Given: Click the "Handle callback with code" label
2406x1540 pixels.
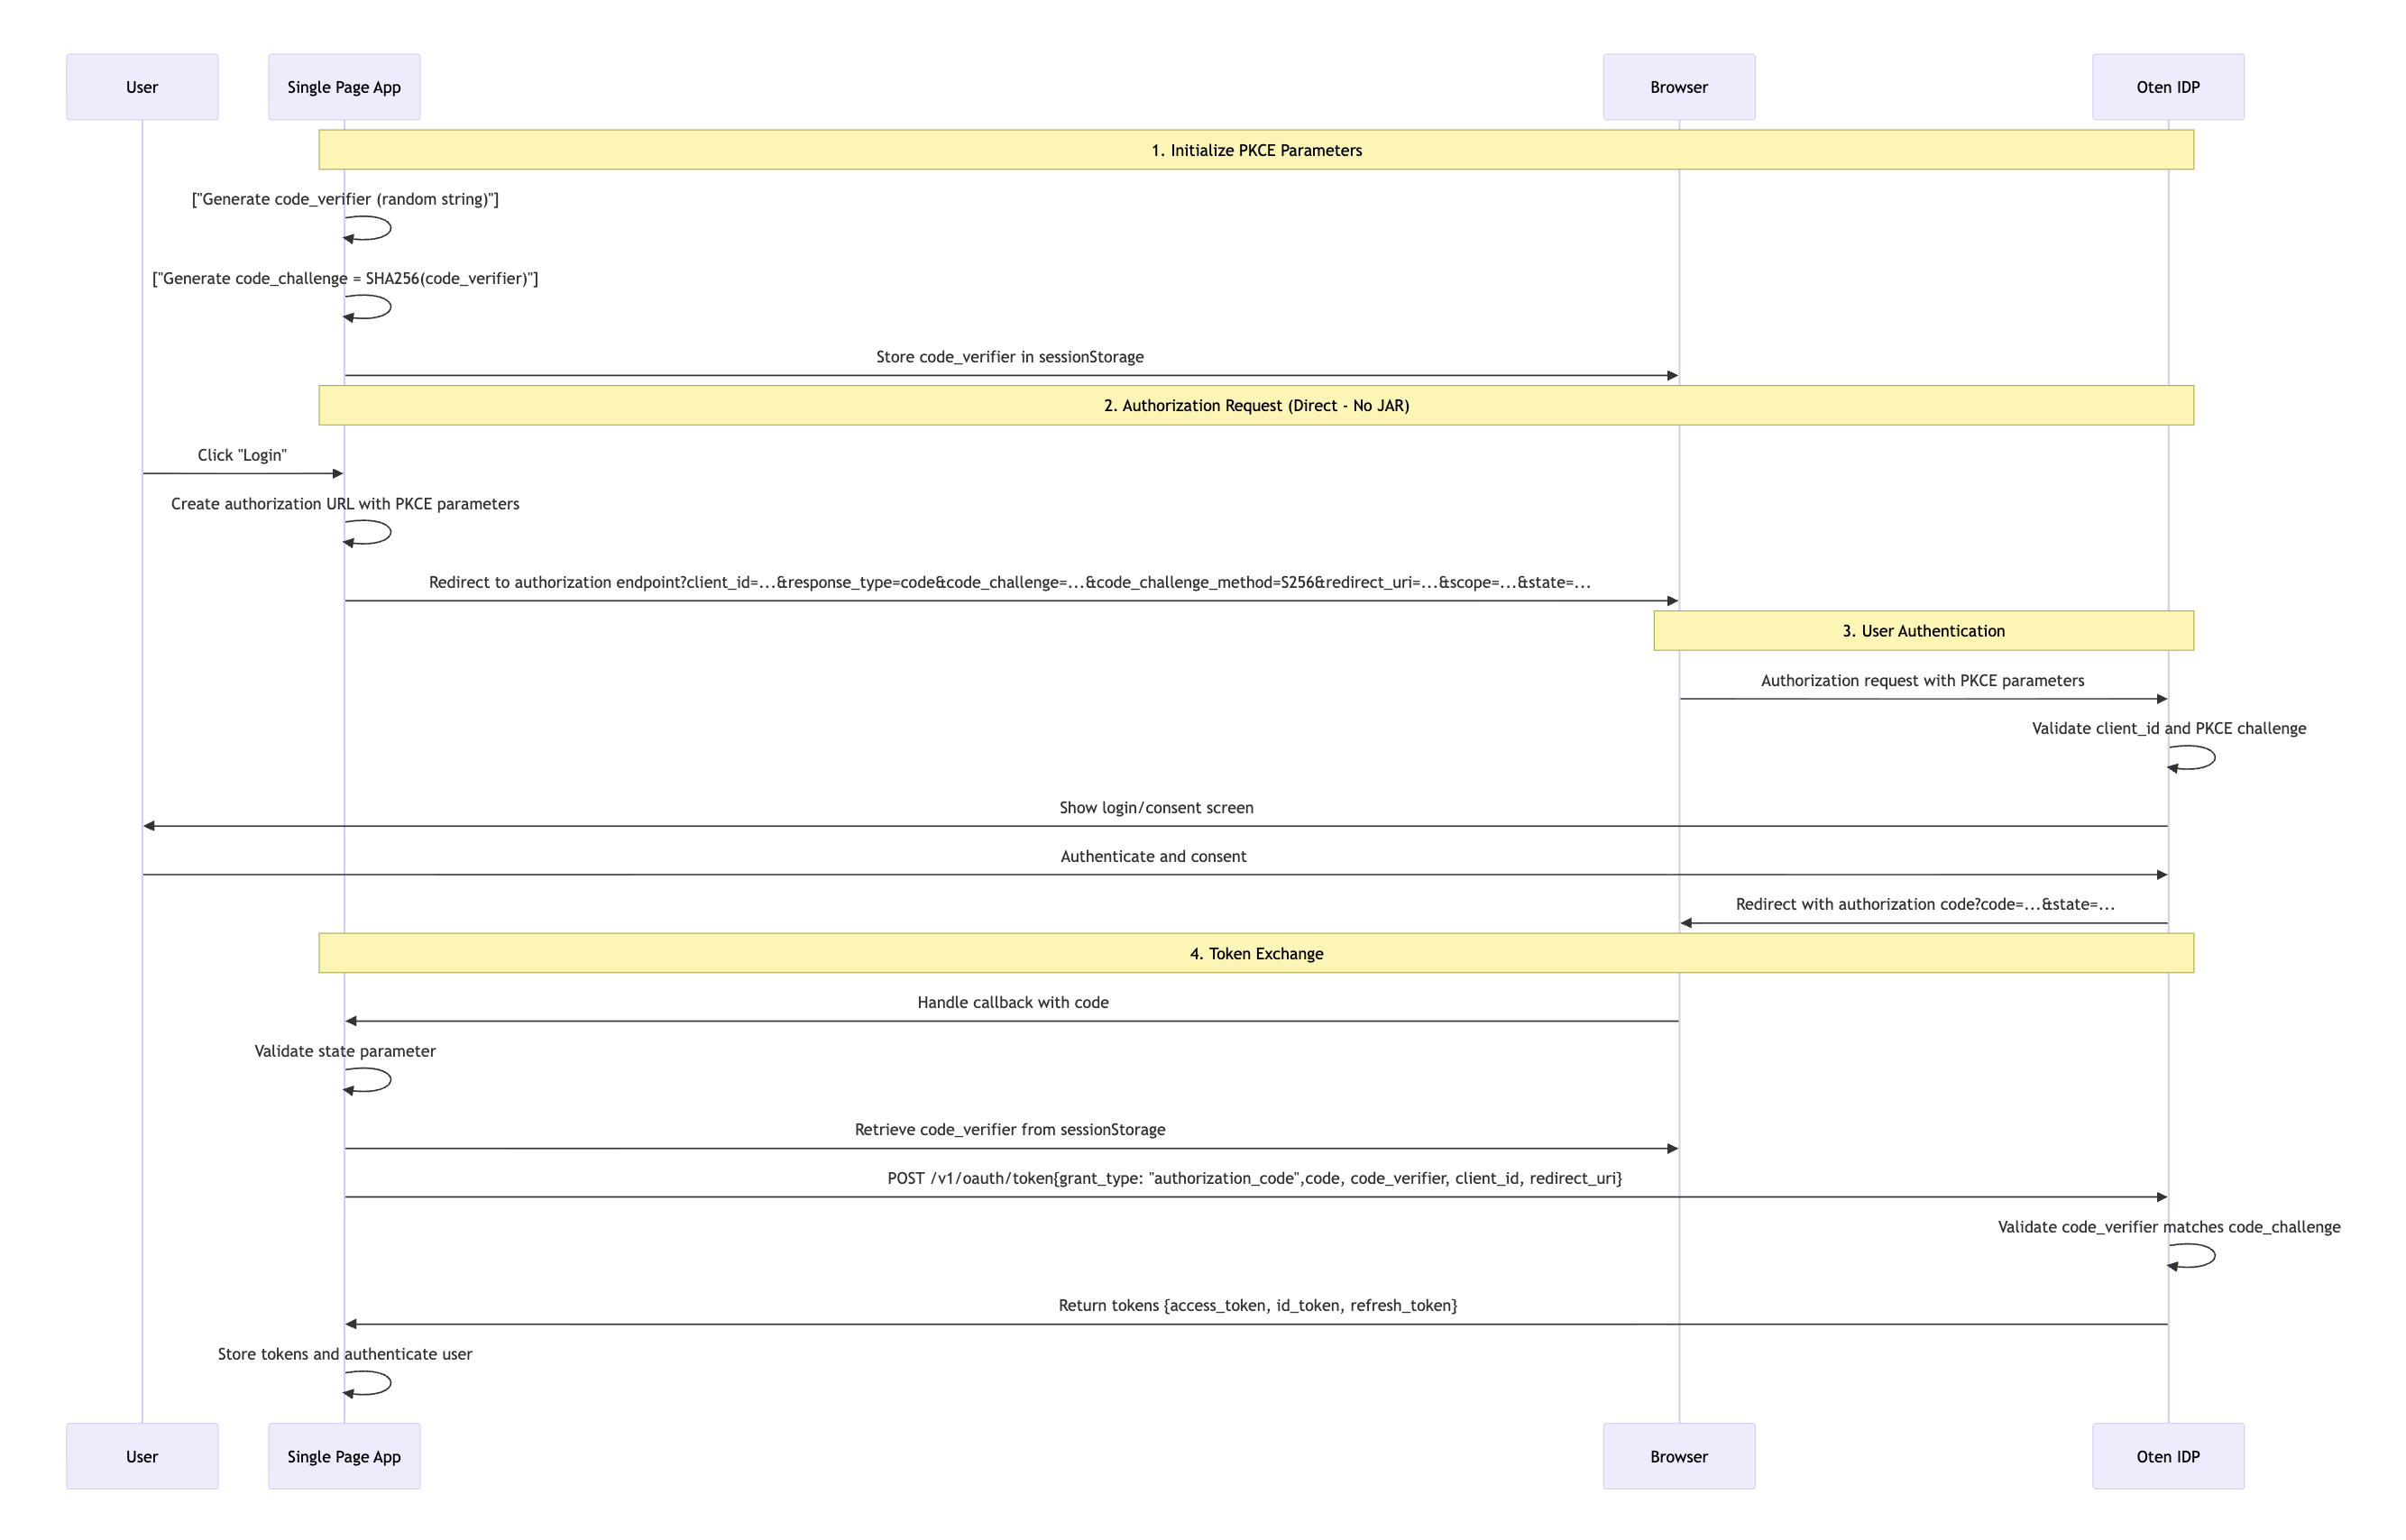Looking at the screenshot, I should (x=1012, y=1002).
